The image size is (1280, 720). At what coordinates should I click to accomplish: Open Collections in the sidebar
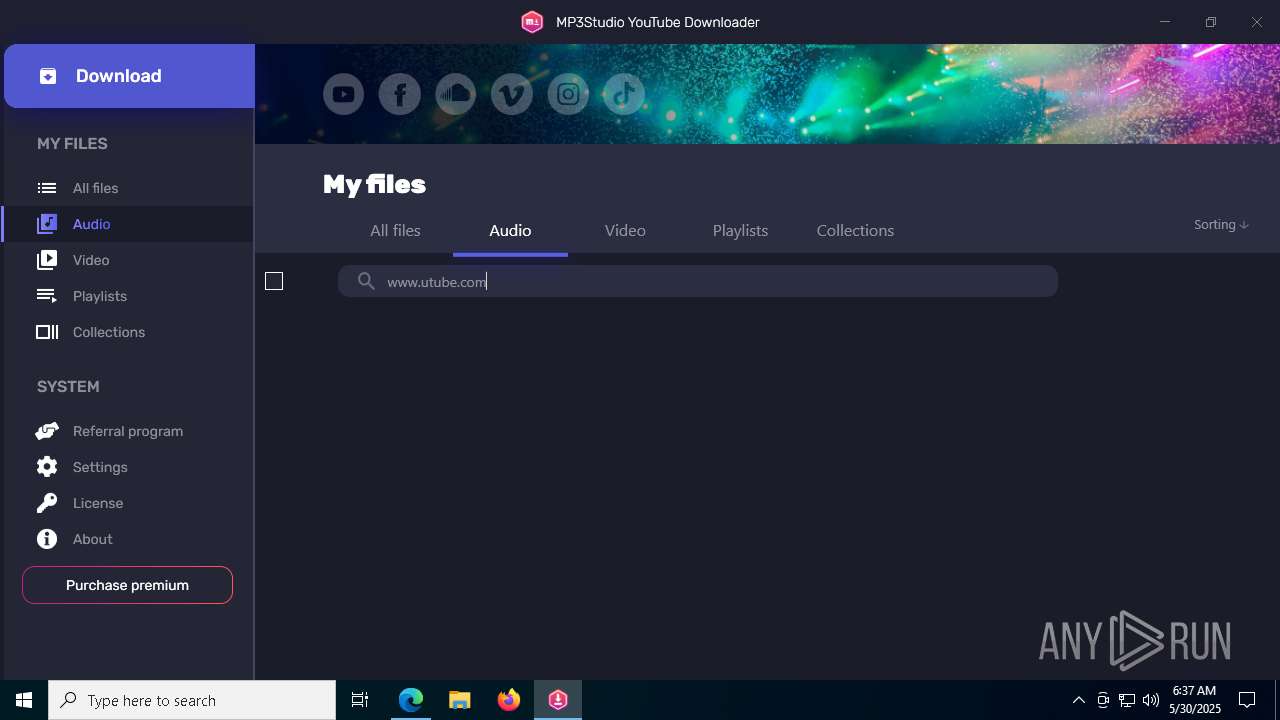[x=128, y=332]
